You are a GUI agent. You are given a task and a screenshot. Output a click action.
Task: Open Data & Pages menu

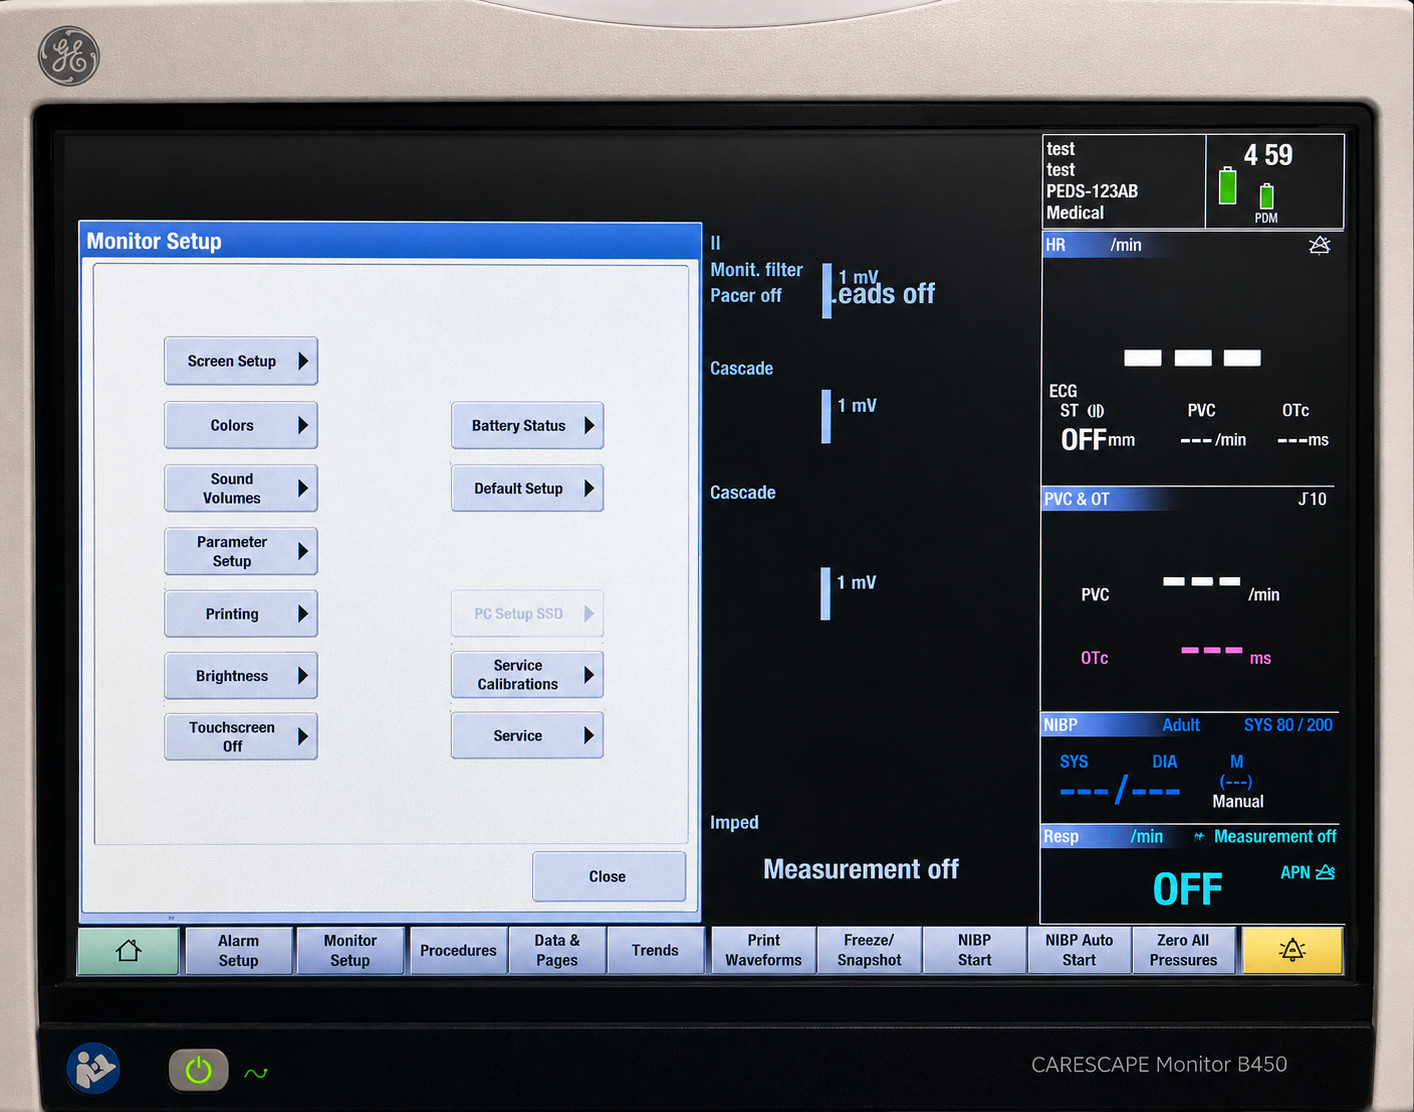557,950
